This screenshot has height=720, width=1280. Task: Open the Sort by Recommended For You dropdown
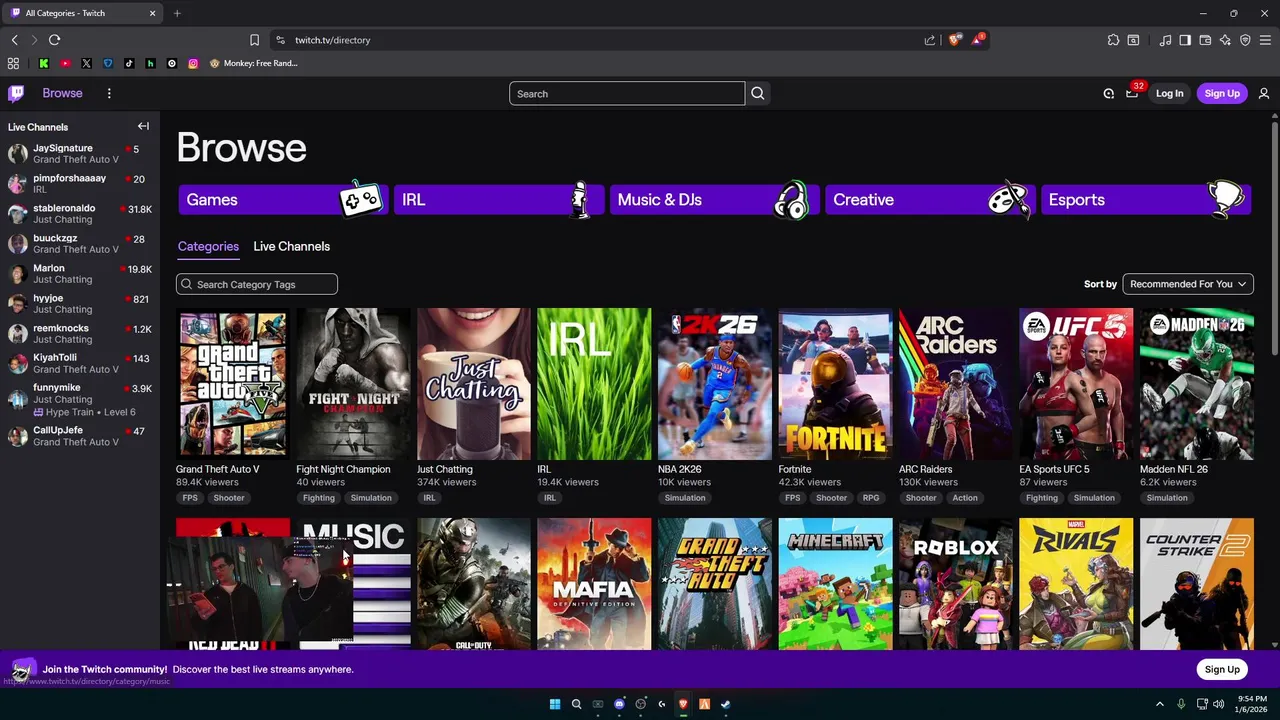1188,284
